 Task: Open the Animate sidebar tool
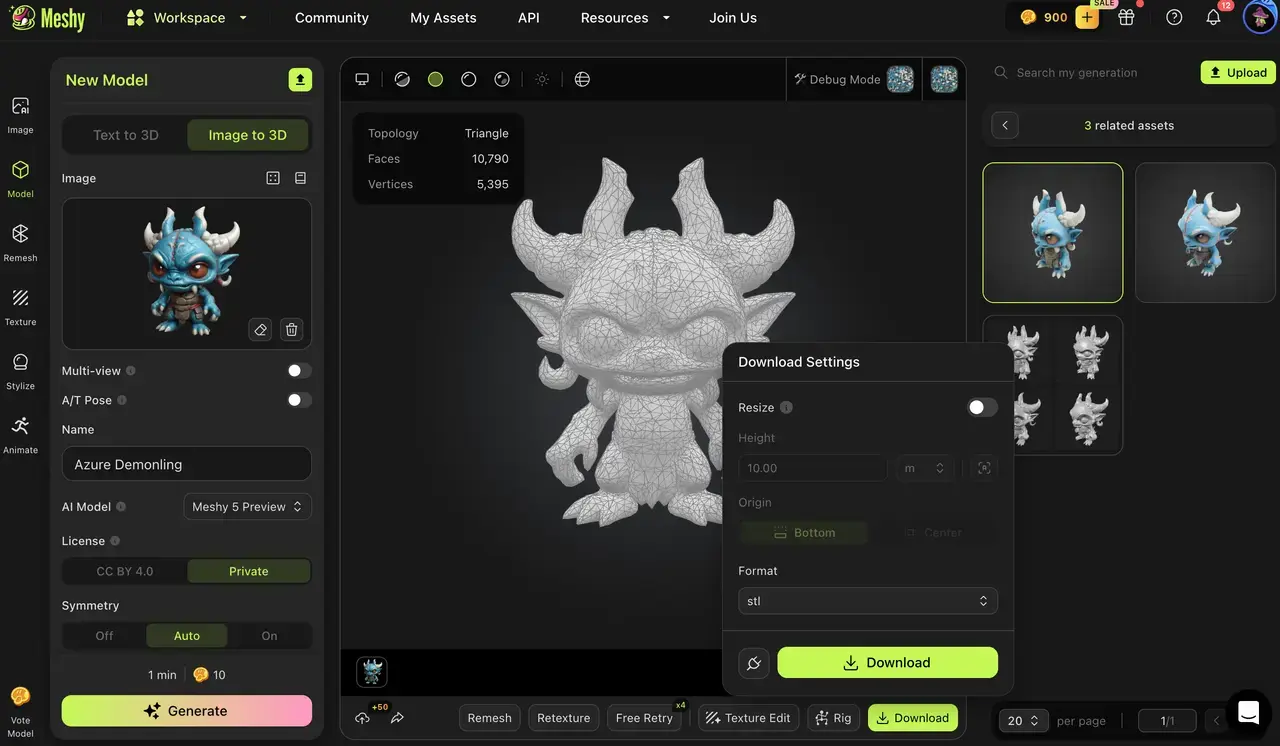click(x=20, y=434)
